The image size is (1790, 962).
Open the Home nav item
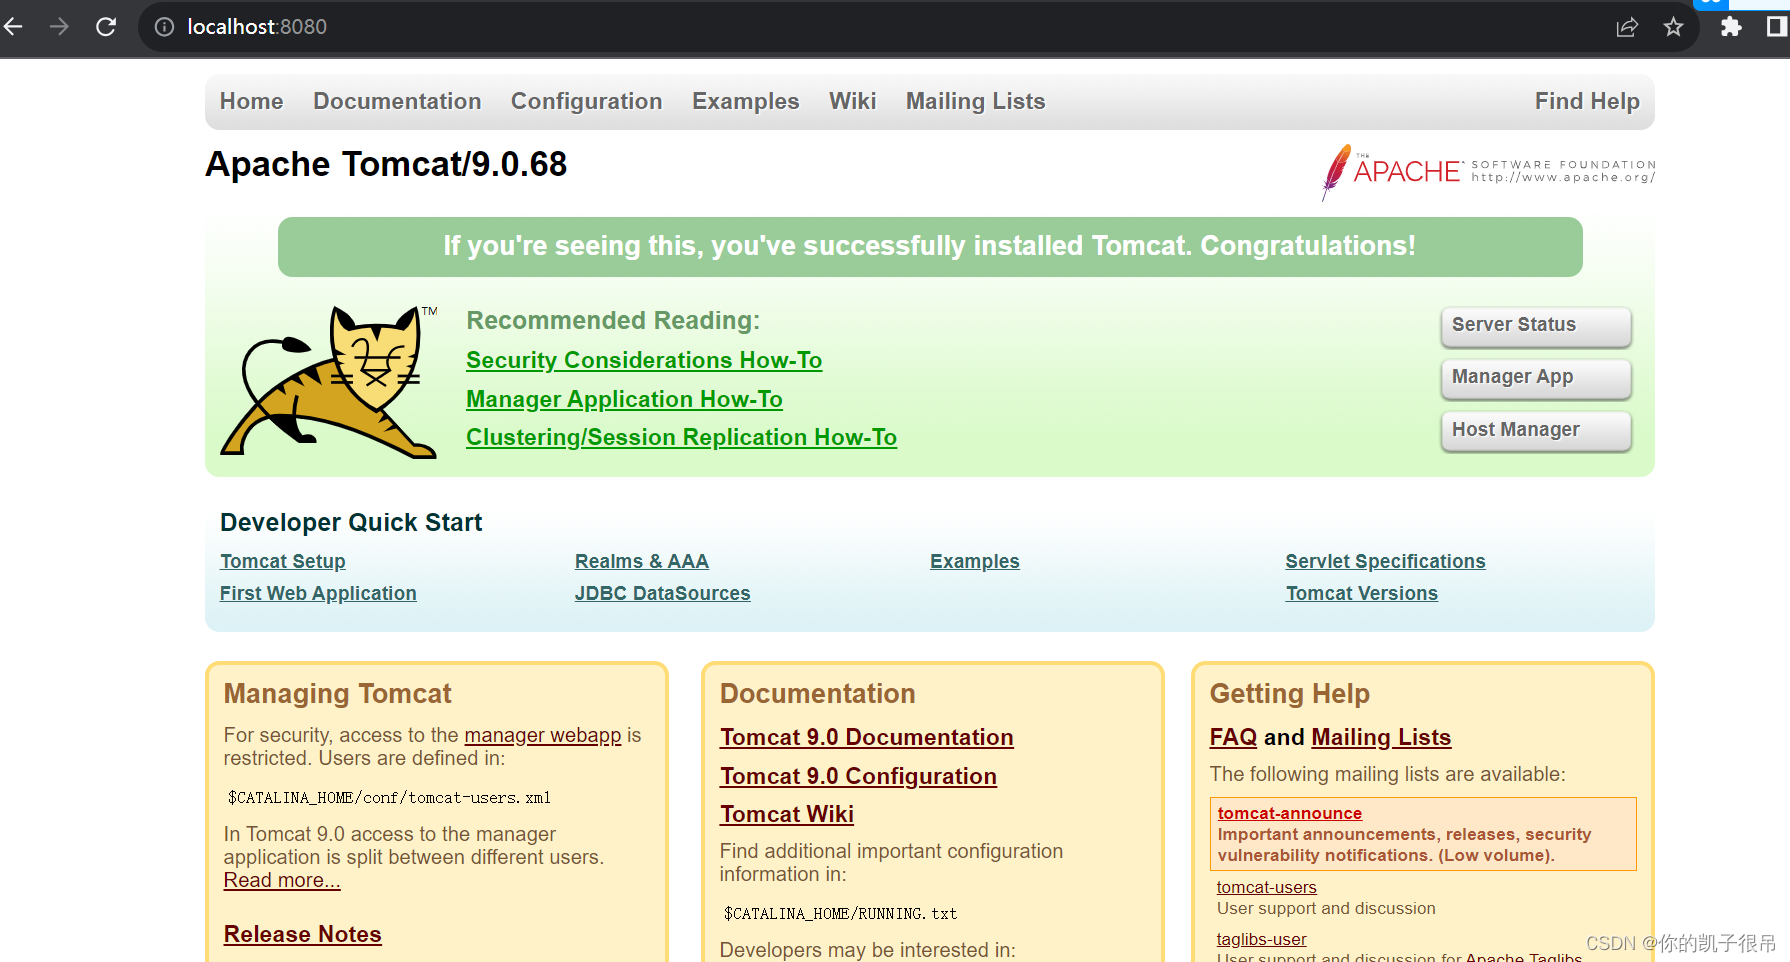pyautogui.click(x=252, y=101)
